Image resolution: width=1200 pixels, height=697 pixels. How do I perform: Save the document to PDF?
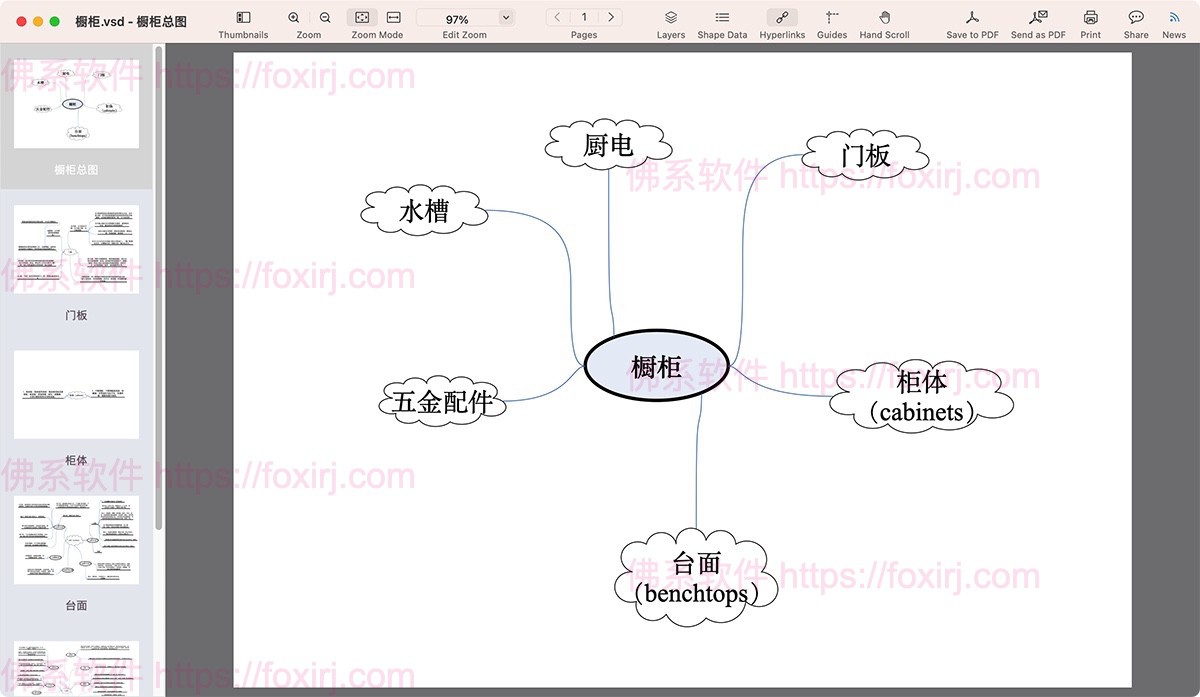point(972,18)
